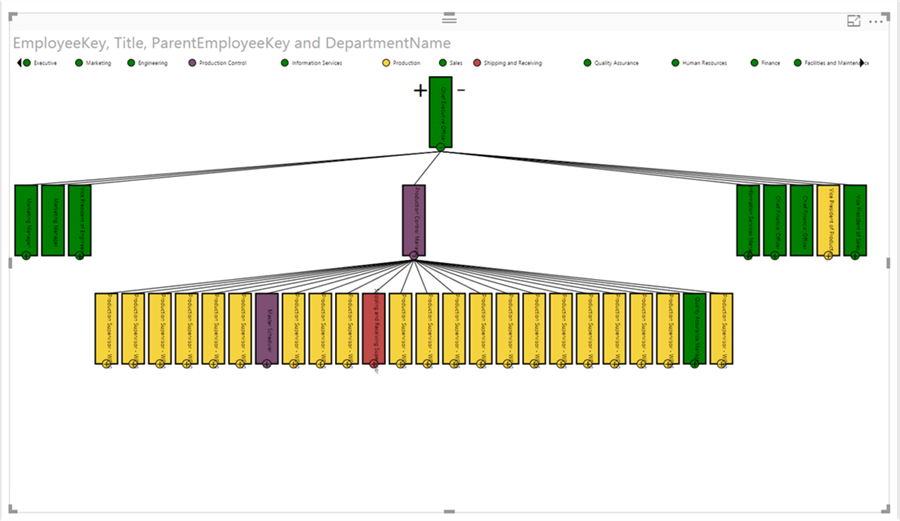This screenshot has width=900, height=521.
Task: Open the Focus mode icon
Action: (x=854, y=20)
